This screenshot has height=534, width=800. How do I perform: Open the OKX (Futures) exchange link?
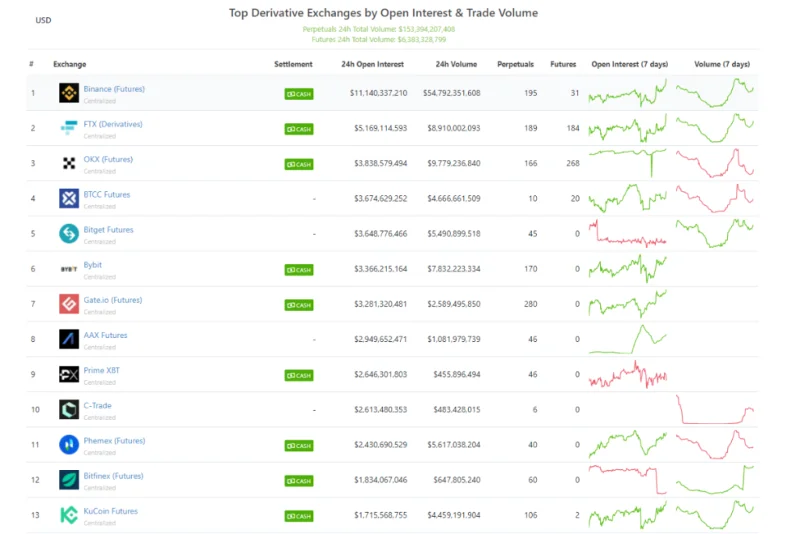[108, 159]
